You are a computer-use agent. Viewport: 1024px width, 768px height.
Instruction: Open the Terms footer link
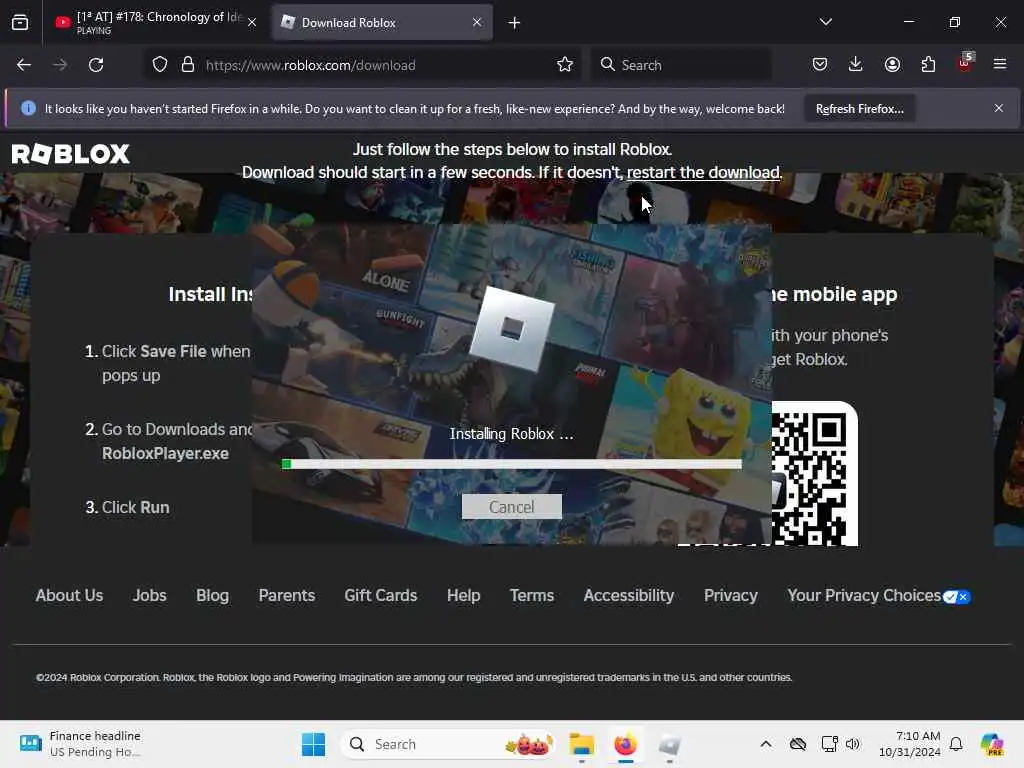pyautogui.click(x=532, y=596)
